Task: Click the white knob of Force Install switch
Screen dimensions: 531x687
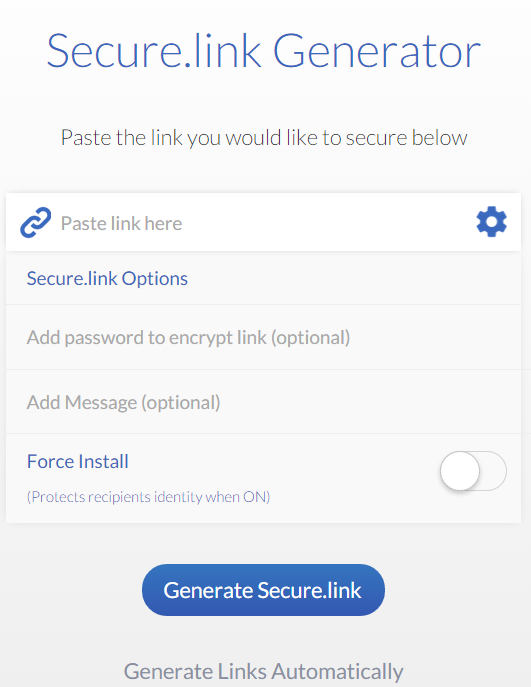Action: click(x=460, y=471)
